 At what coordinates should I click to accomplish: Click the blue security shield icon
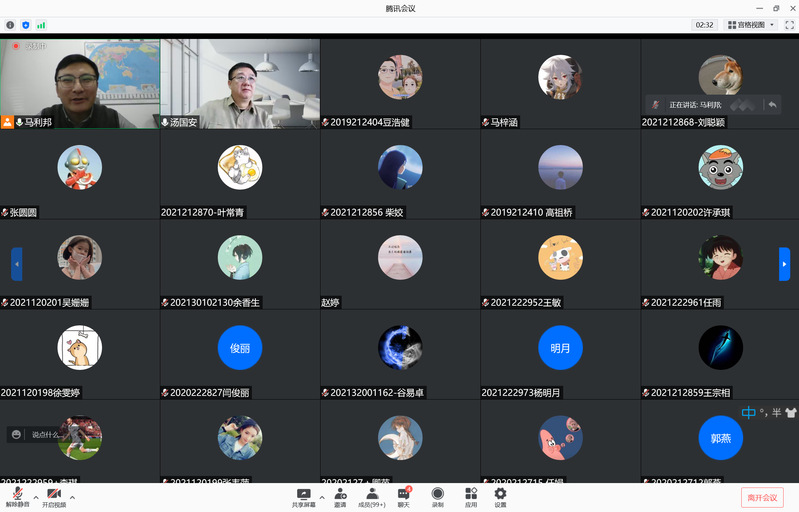[x=25, y=24]
